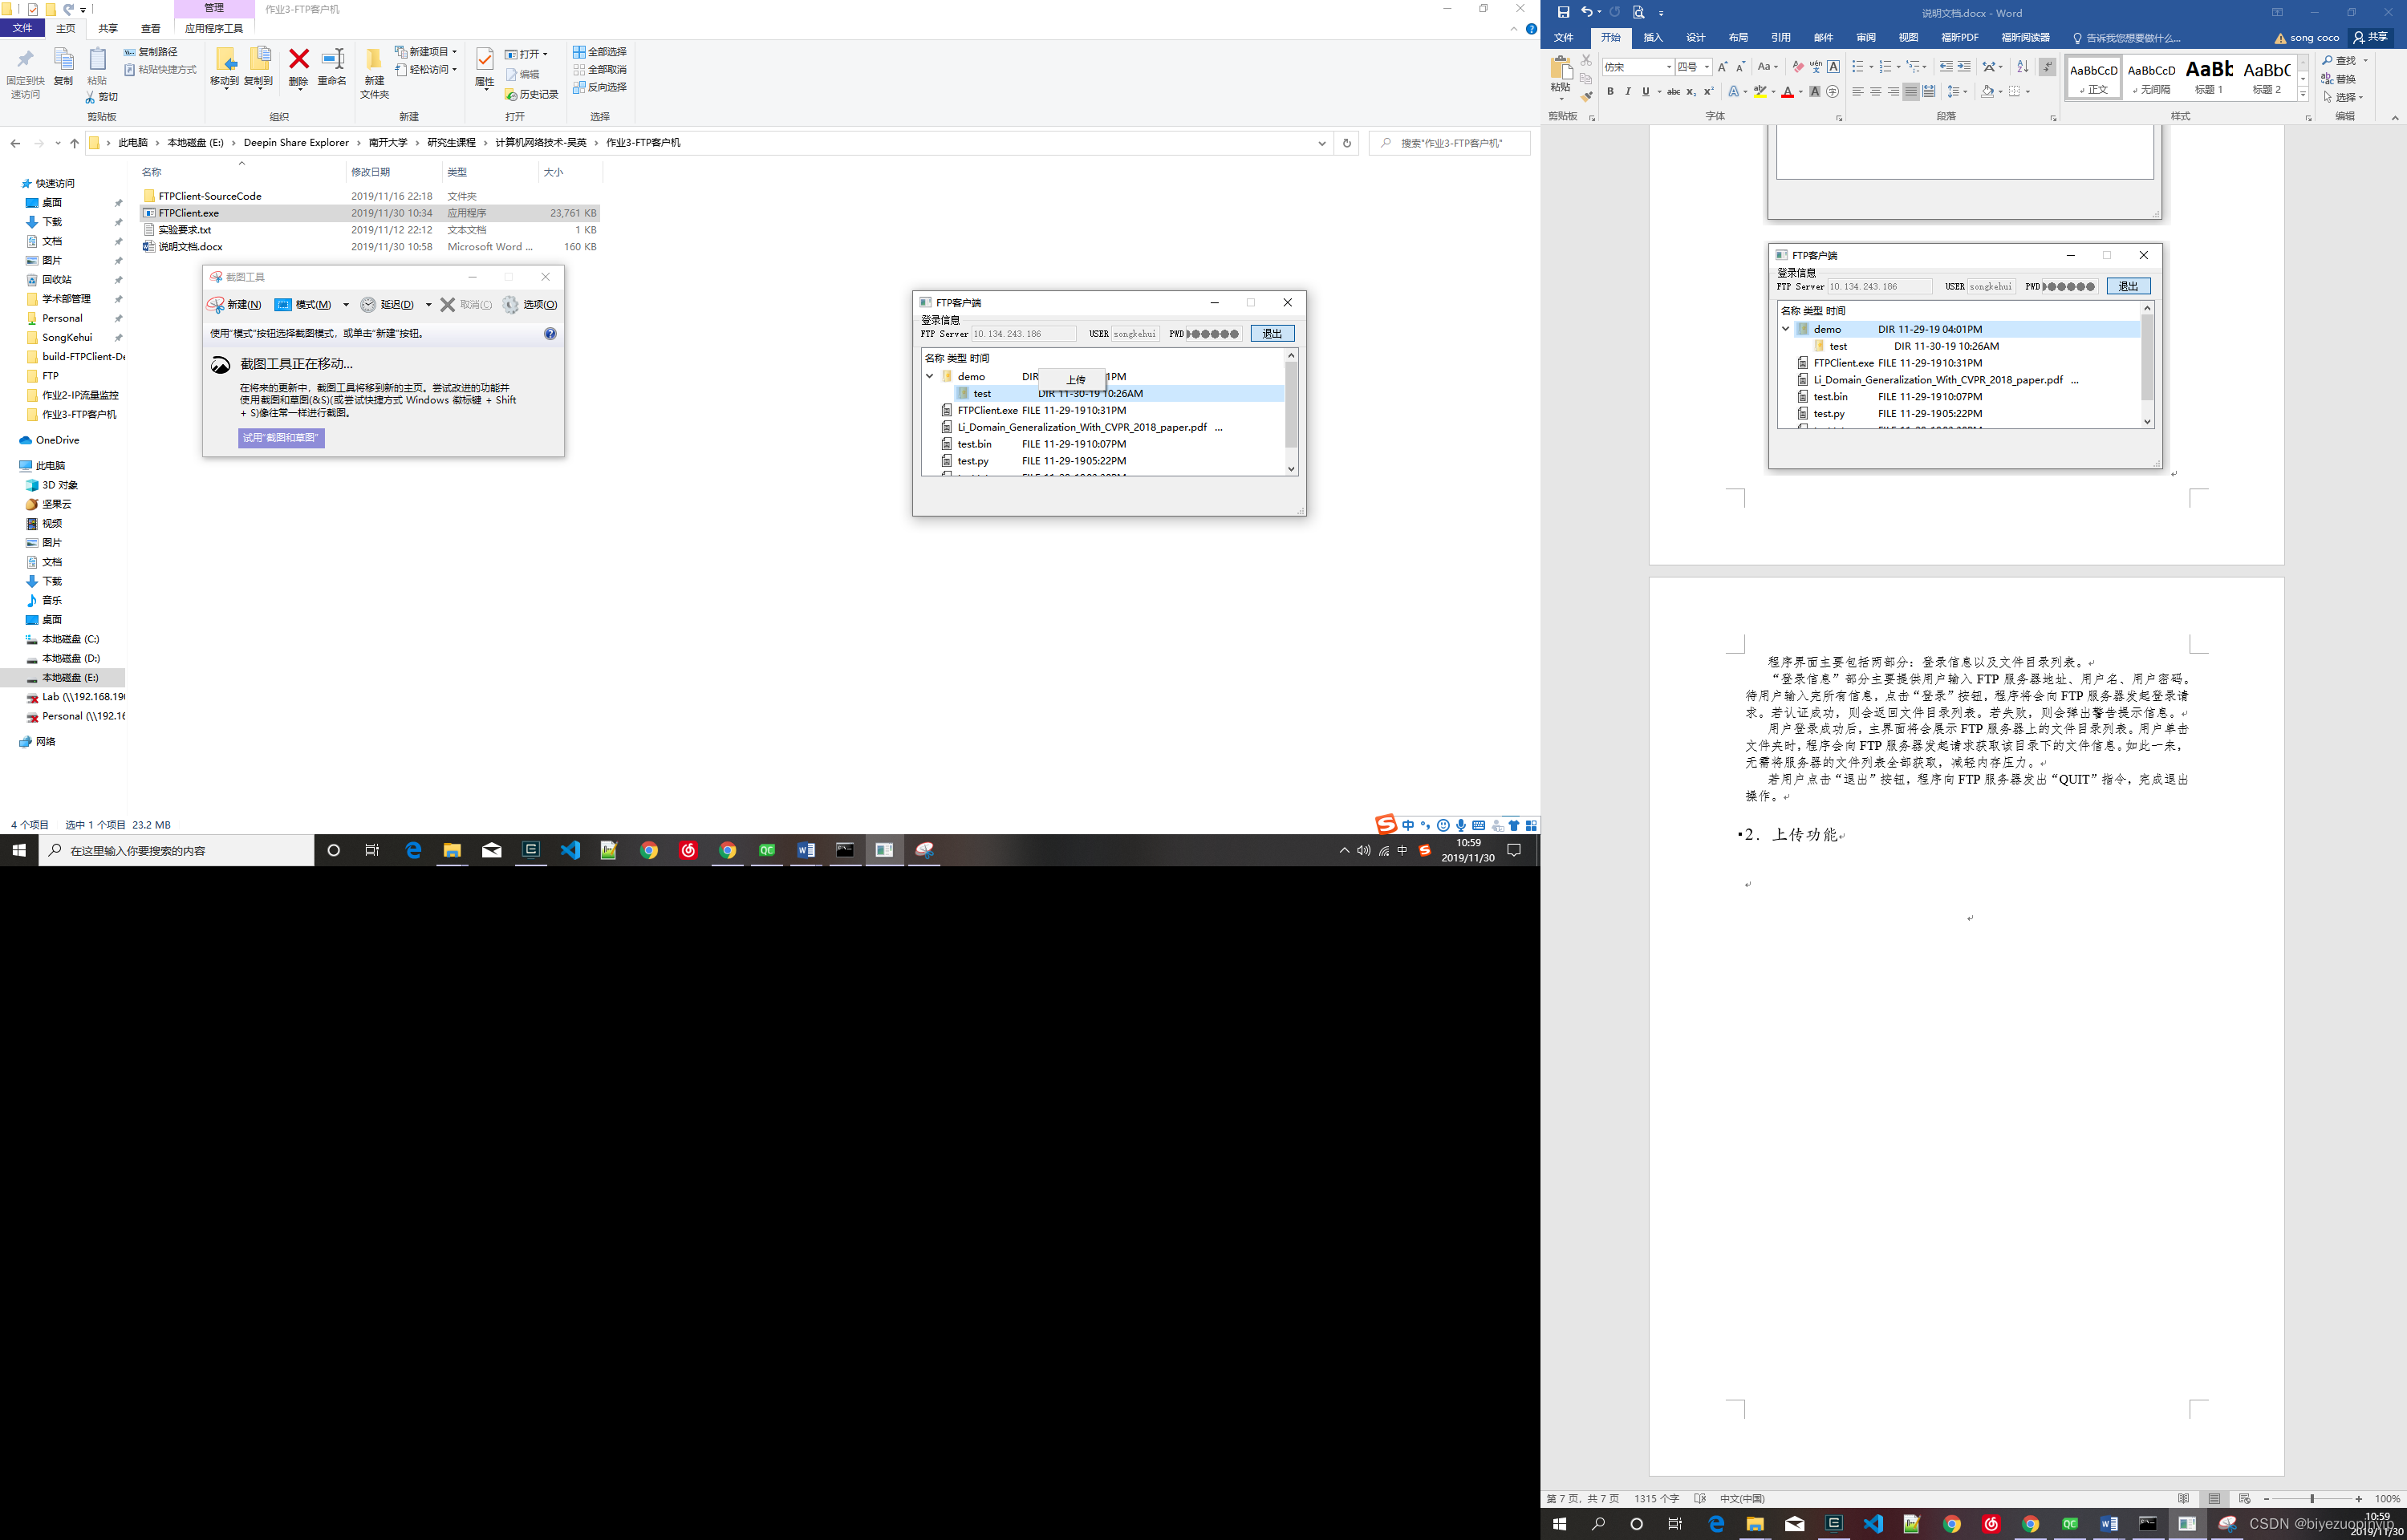
Task: Shrink font size with the smaller A icon
Action: (x=1741, y=66)
